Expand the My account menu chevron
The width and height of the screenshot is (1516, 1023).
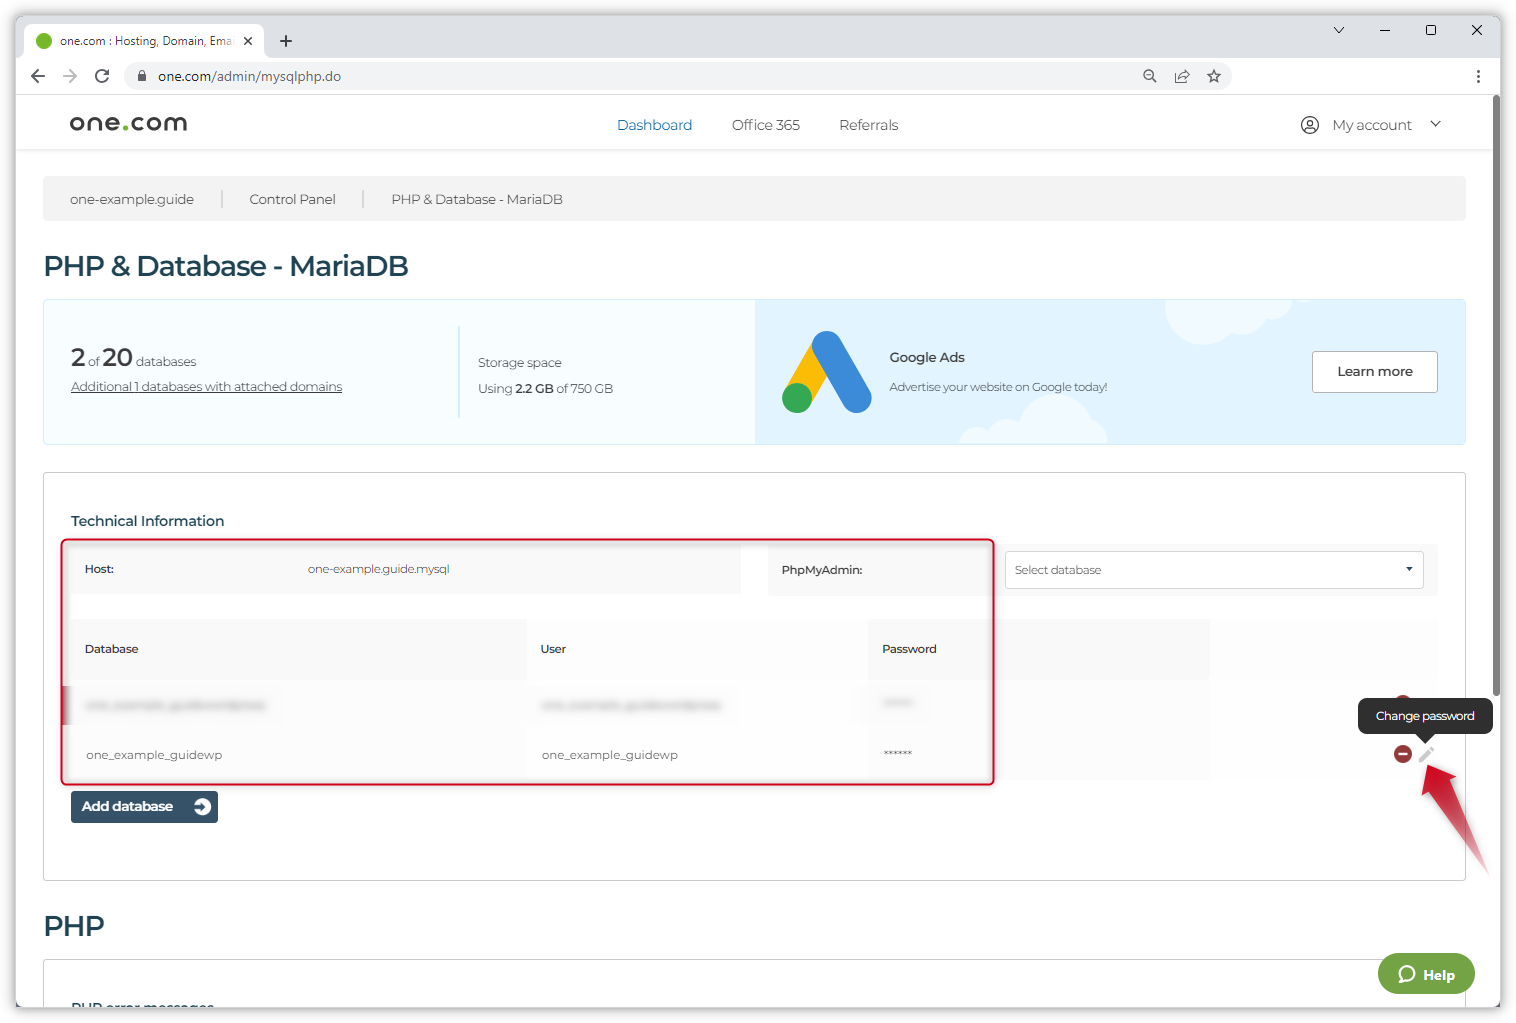[1436, 124]
